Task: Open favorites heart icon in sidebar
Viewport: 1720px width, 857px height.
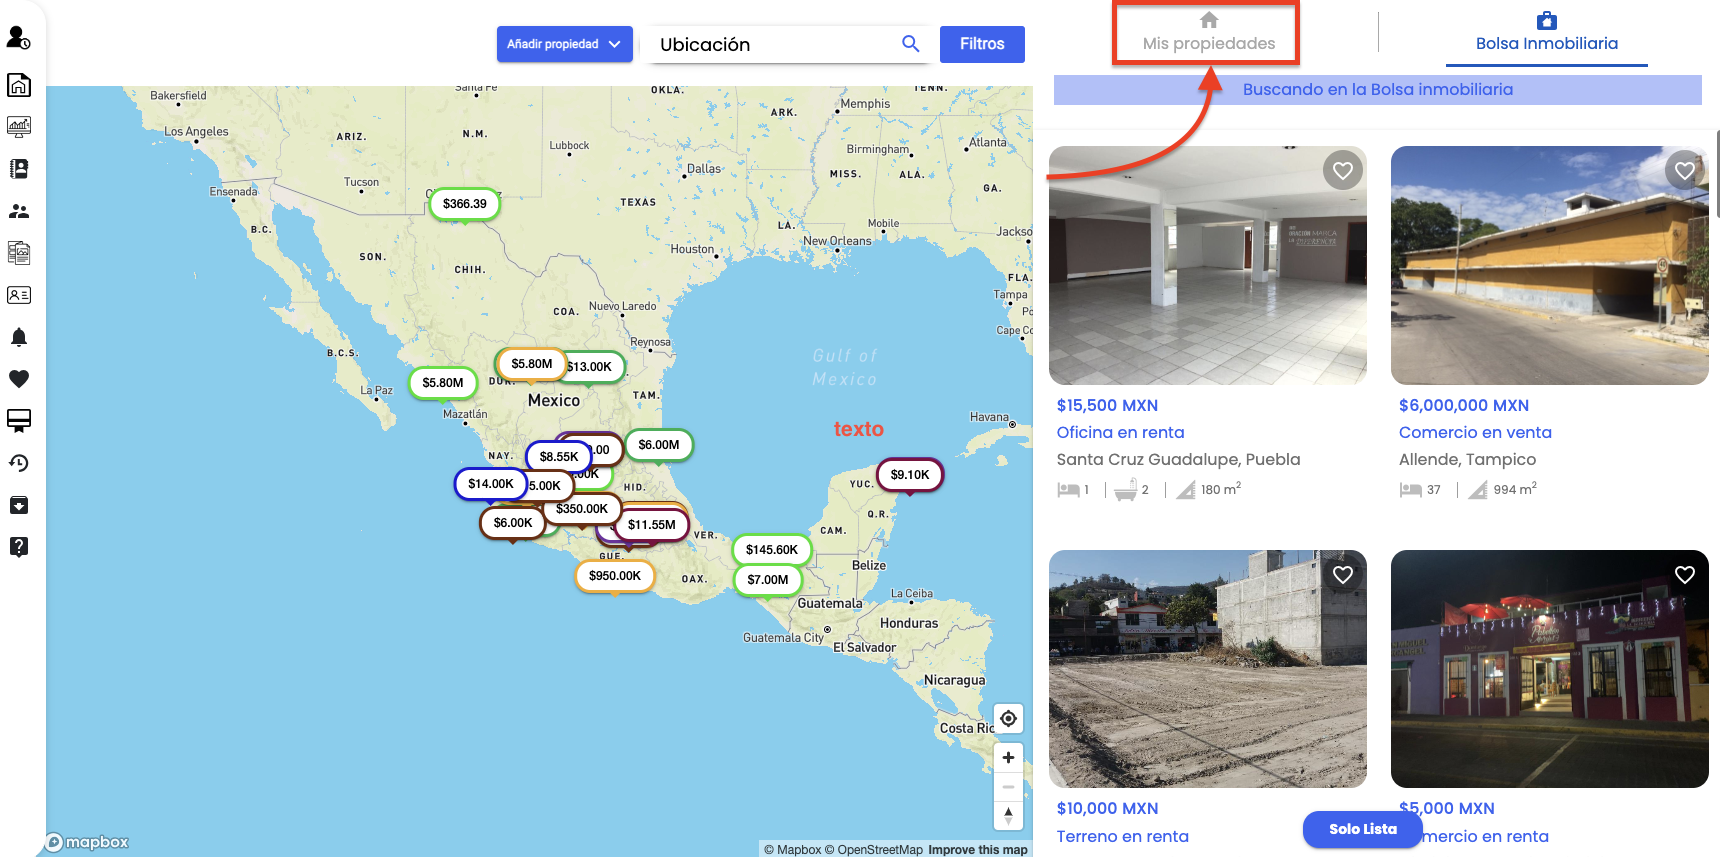Action: (x=18, y=379)
